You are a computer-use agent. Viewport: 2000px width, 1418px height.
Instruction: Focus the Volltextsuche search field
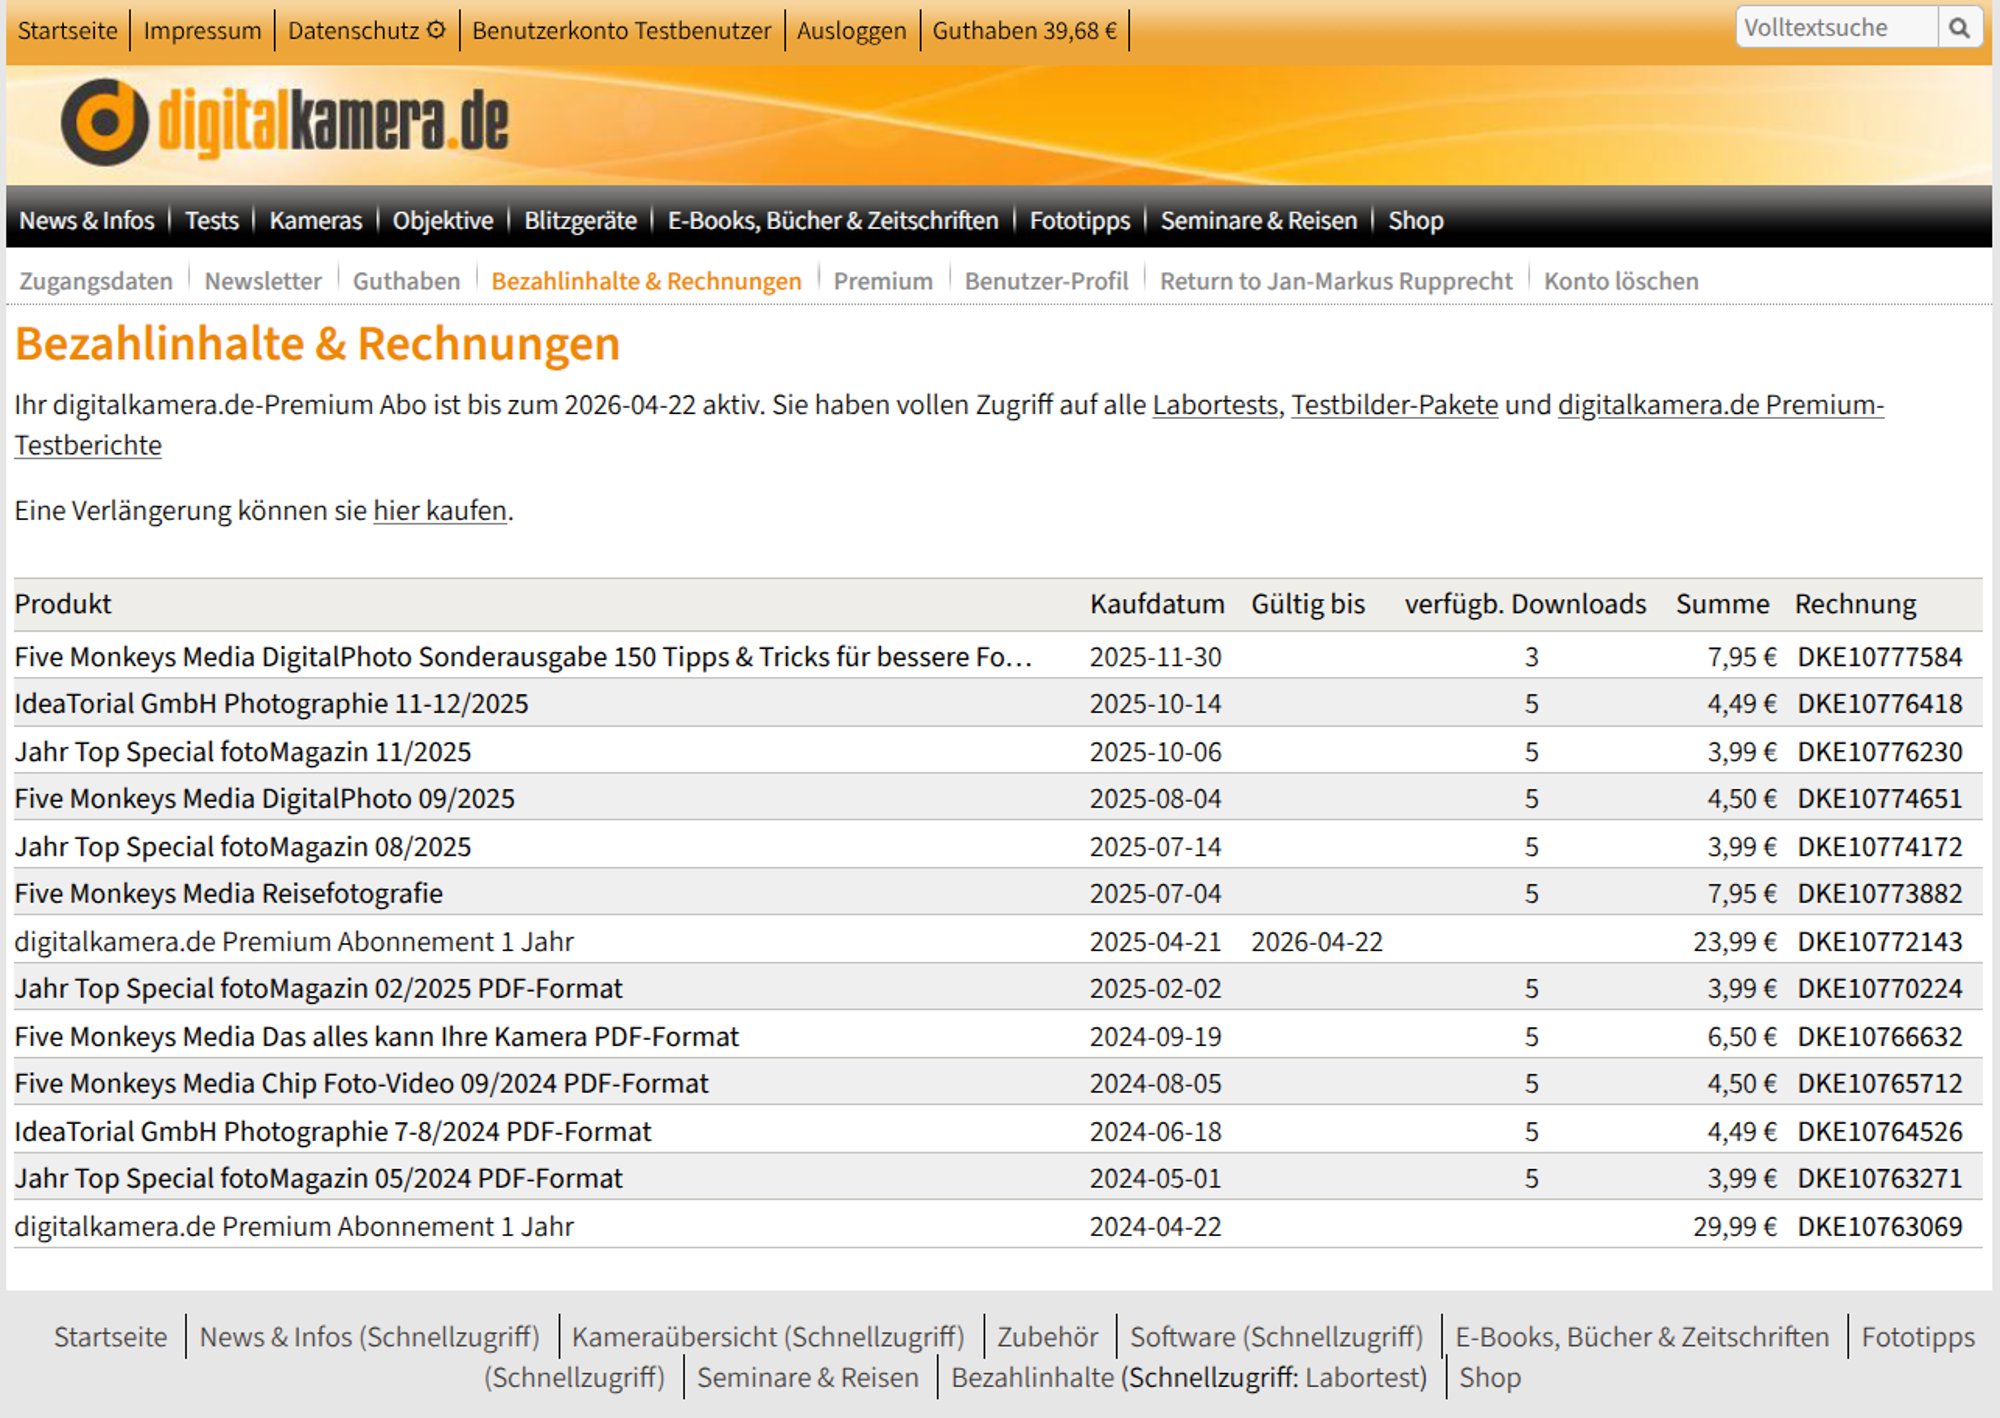click(1836, 28)
